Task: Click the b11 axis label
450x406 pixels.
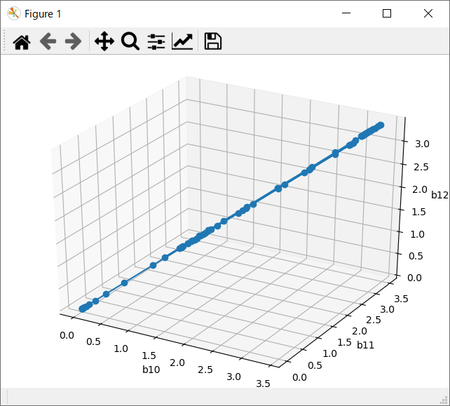Action: tap(365, 345)
